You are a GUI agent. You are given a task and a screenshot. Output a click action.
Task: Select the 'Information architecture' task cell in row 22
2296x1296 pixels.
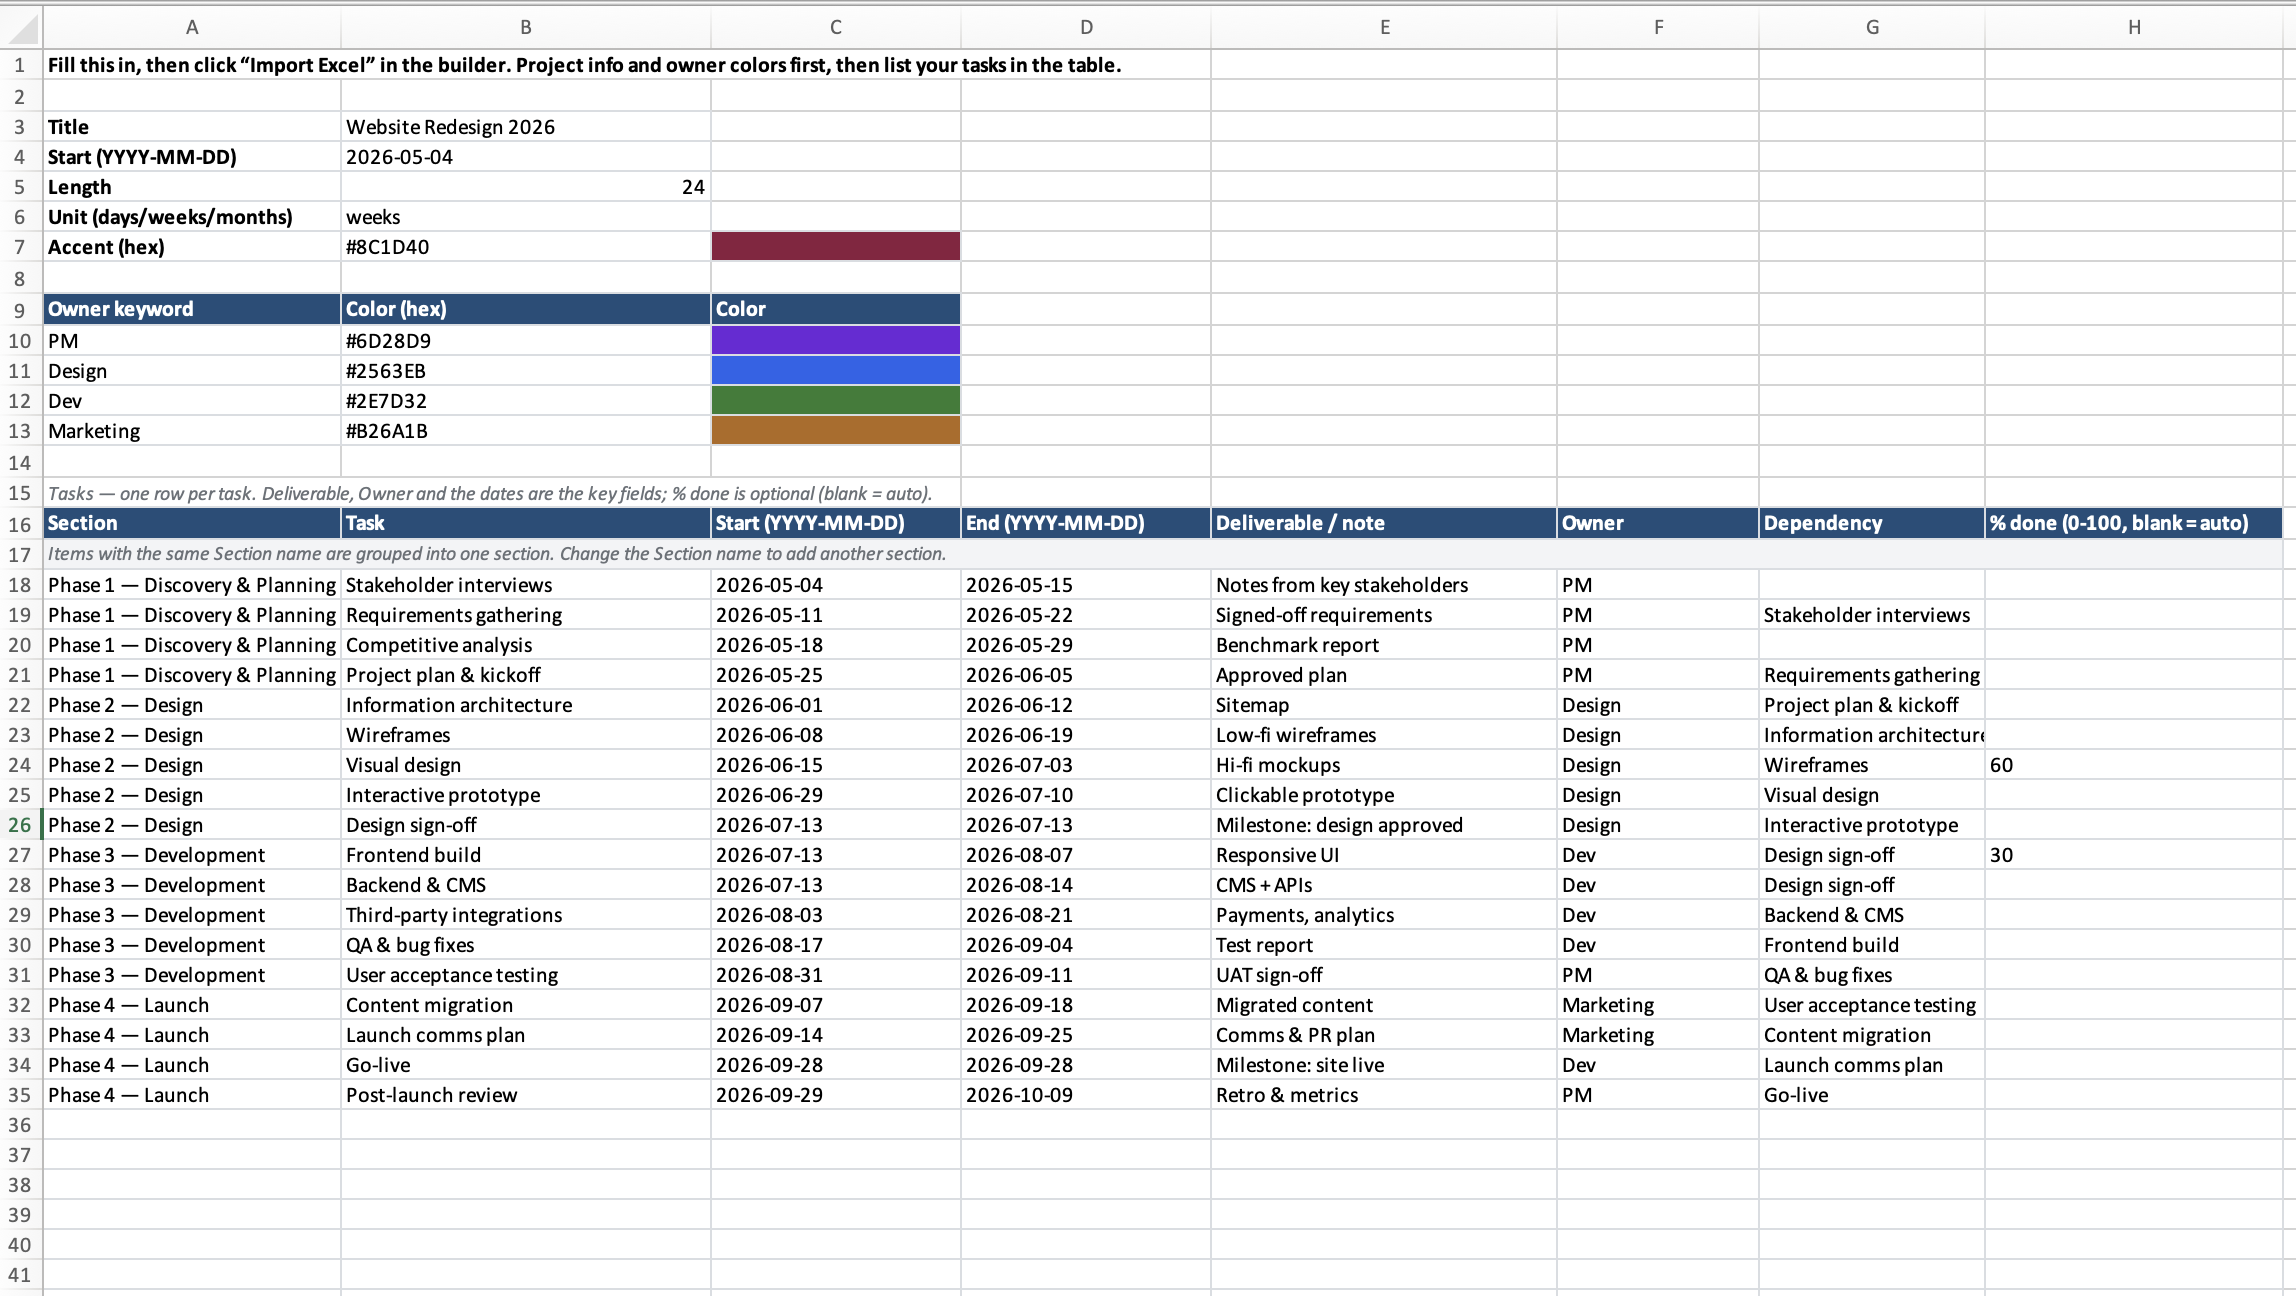pos(526,705)
